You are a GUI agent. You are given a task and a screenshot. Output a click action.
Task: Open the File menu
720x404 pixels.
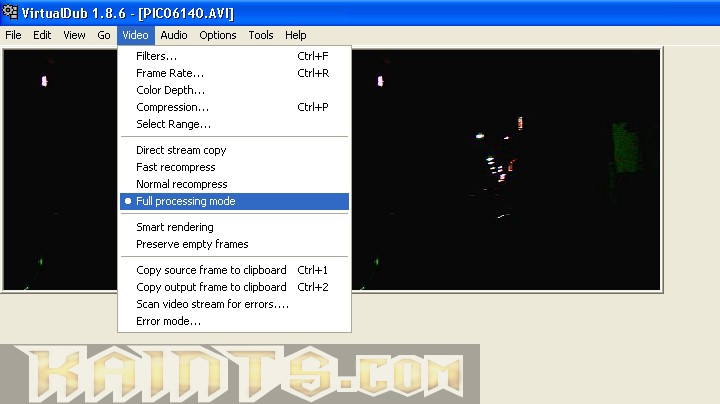[x=13, y=35]
